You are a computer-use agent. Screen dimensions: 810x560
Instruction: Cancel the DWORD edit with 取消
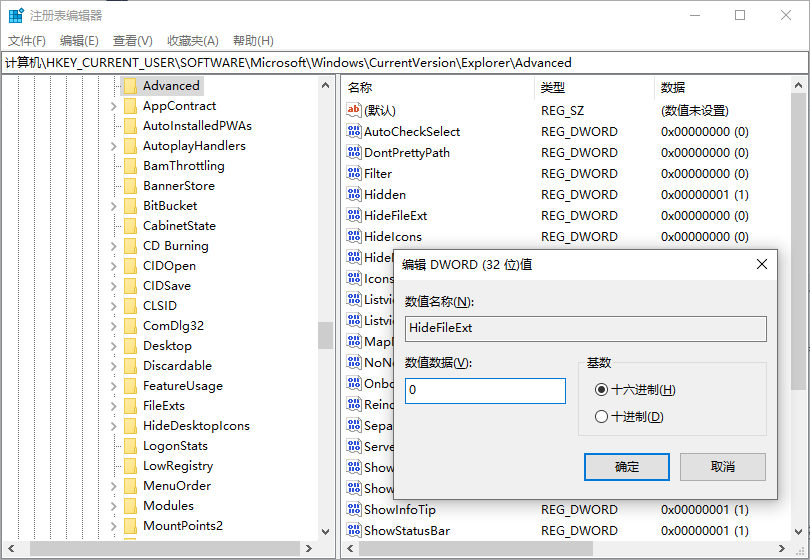(723, 467)
